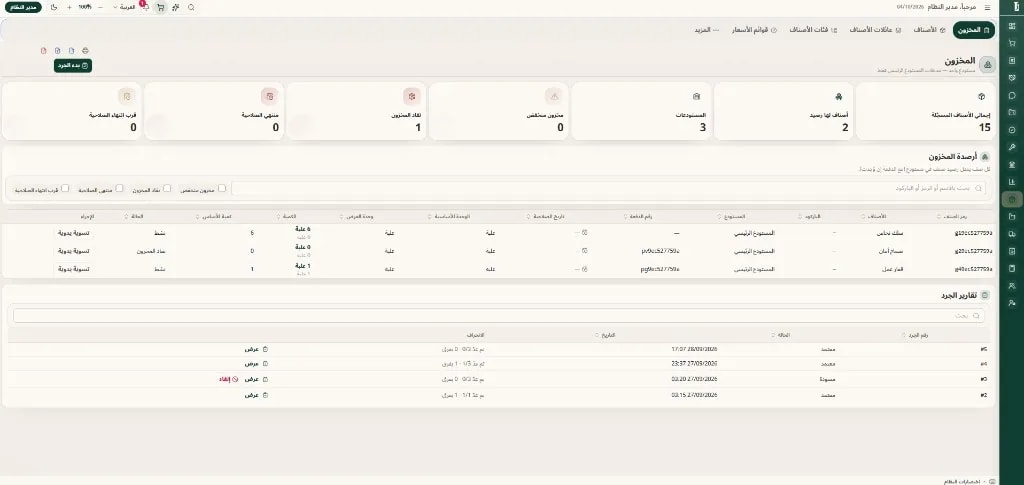
Task: Expand system settings at bottom of sidebar
Action: pyautogui.click(x=968, y=480)
